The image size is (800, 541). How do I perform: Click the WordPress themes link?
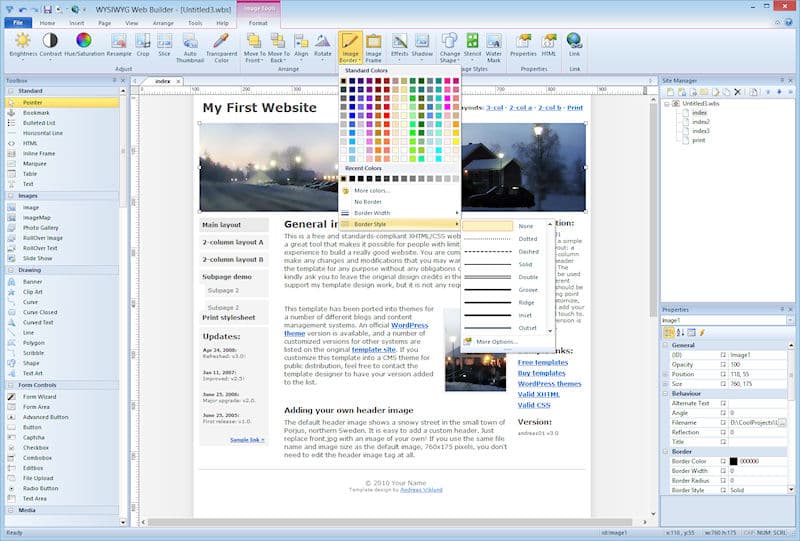549,384
